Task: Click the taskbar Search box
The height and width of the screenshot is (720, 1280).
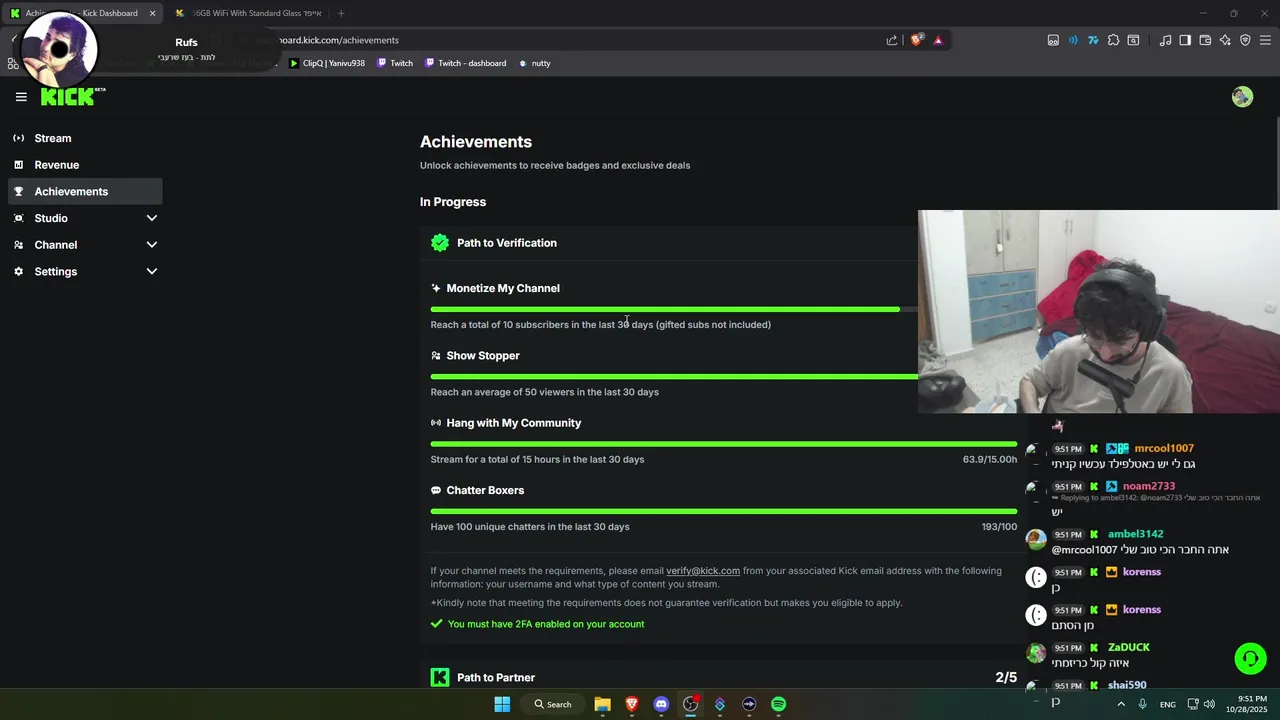Action: (x=553, y=704)
